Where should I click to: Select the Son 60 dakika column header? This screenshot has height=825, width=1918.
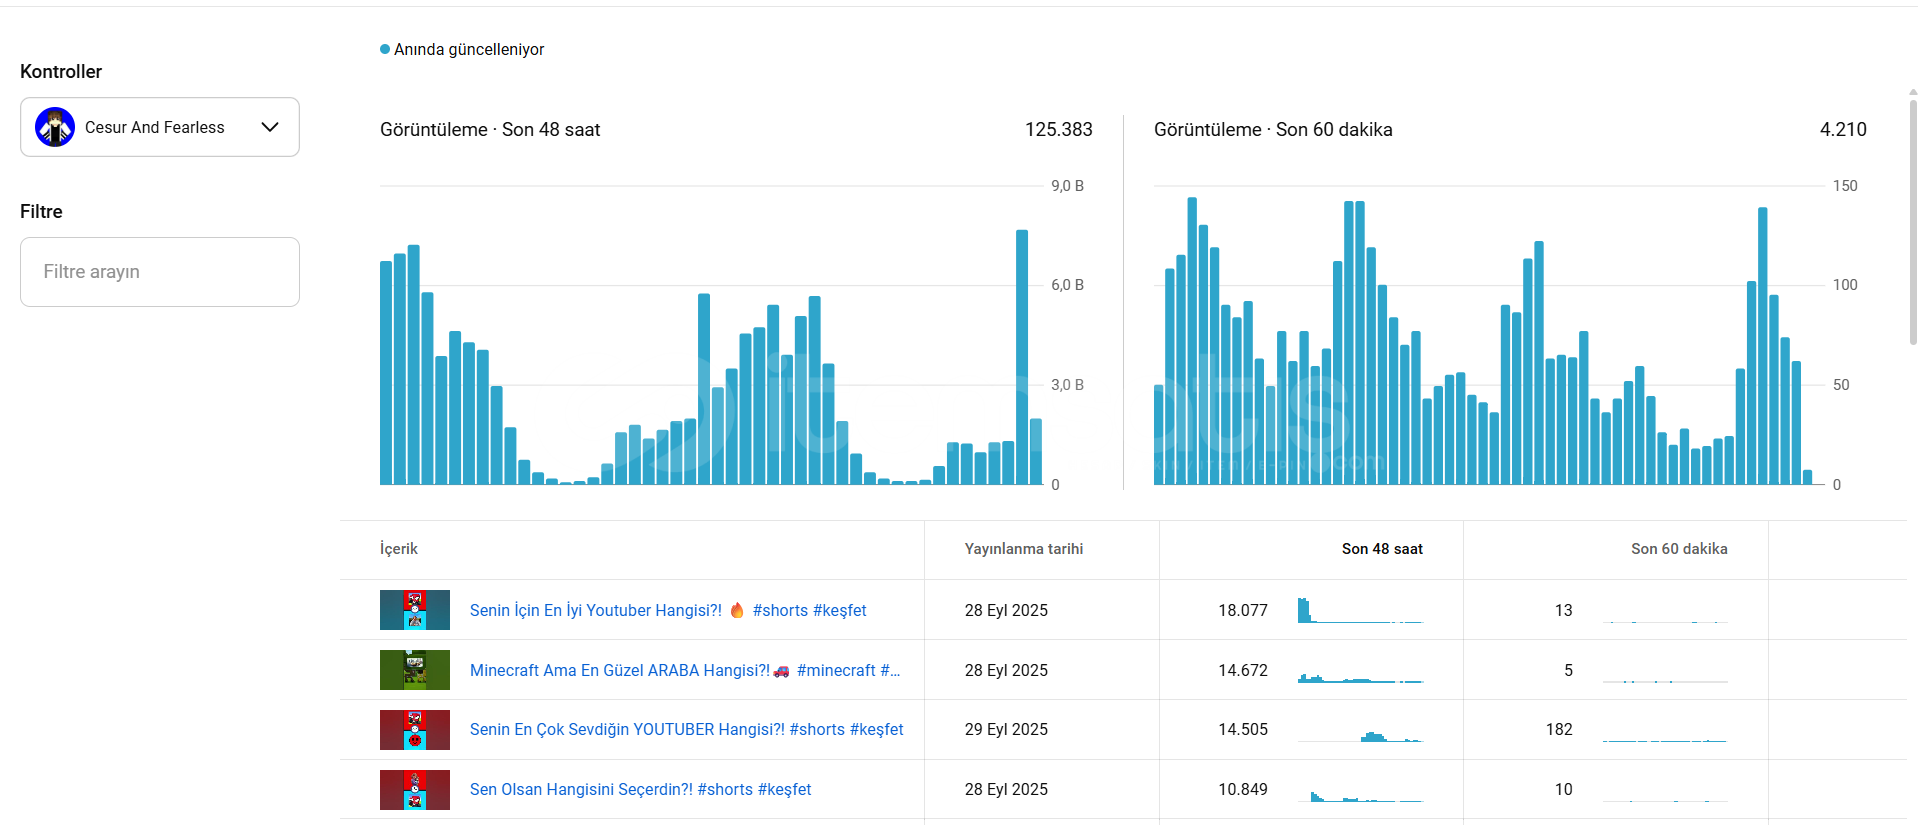point(1679,549)
